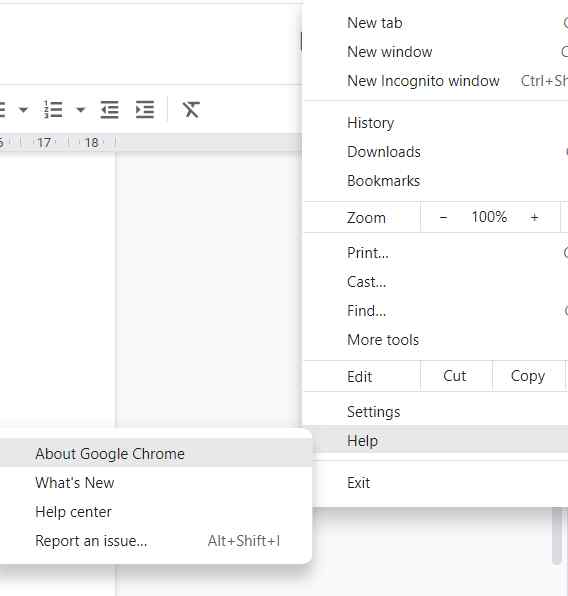Screen dimensions: 568x596
Task: Open What's New page
Action: (x=156, y=483)
